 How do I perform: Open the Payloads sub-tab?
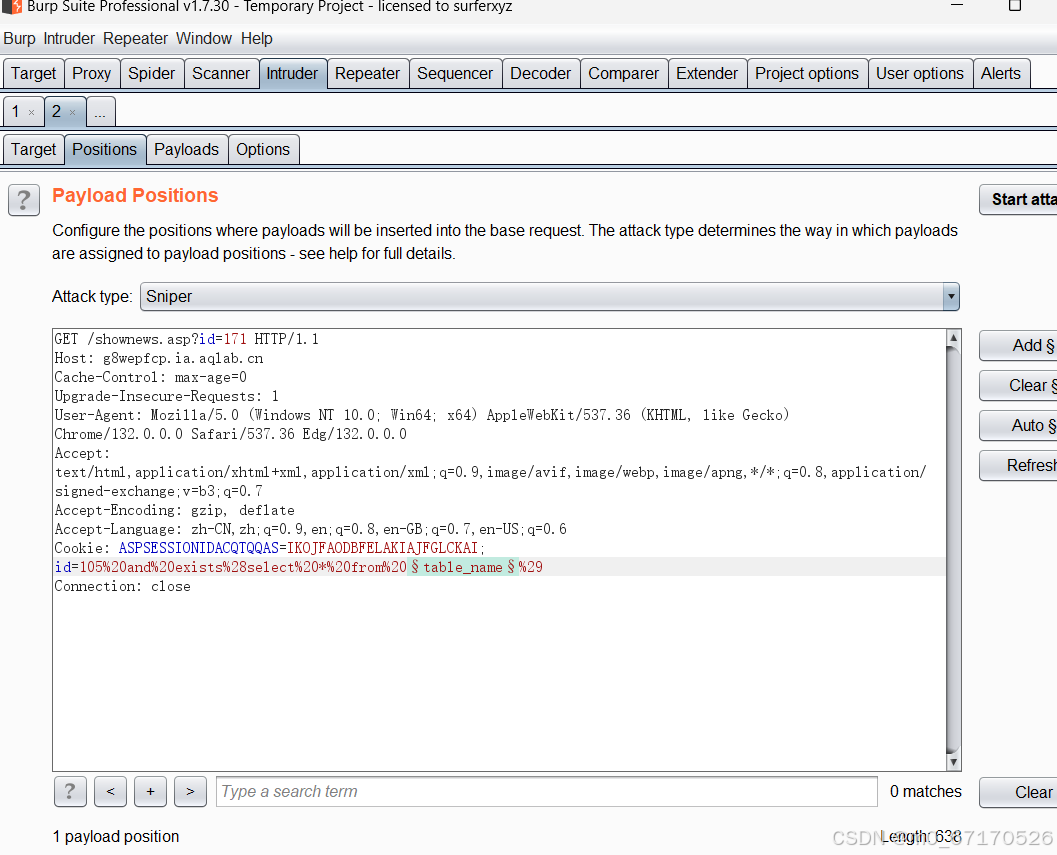pyautogui.click(x=187, y=150)
